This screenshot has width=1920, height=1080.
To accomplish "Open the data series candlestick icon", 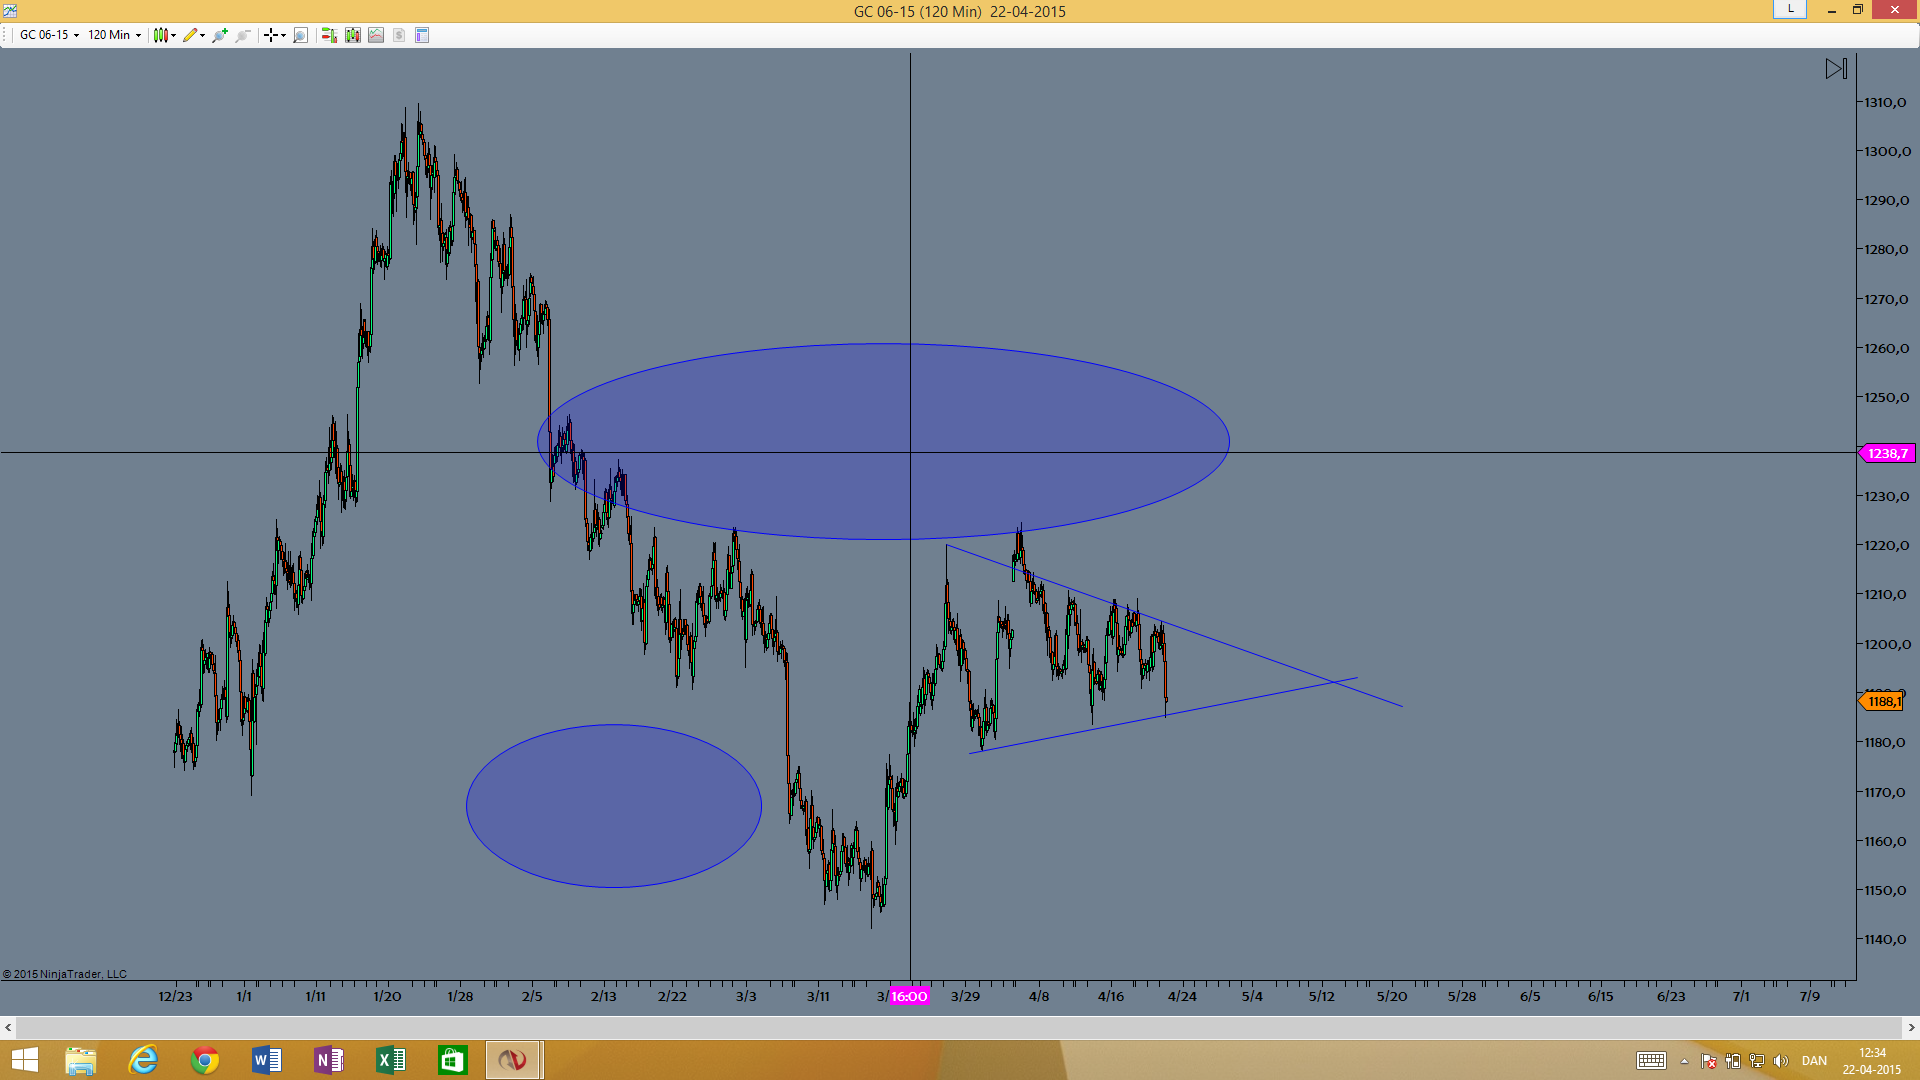I will coord(353,35).
